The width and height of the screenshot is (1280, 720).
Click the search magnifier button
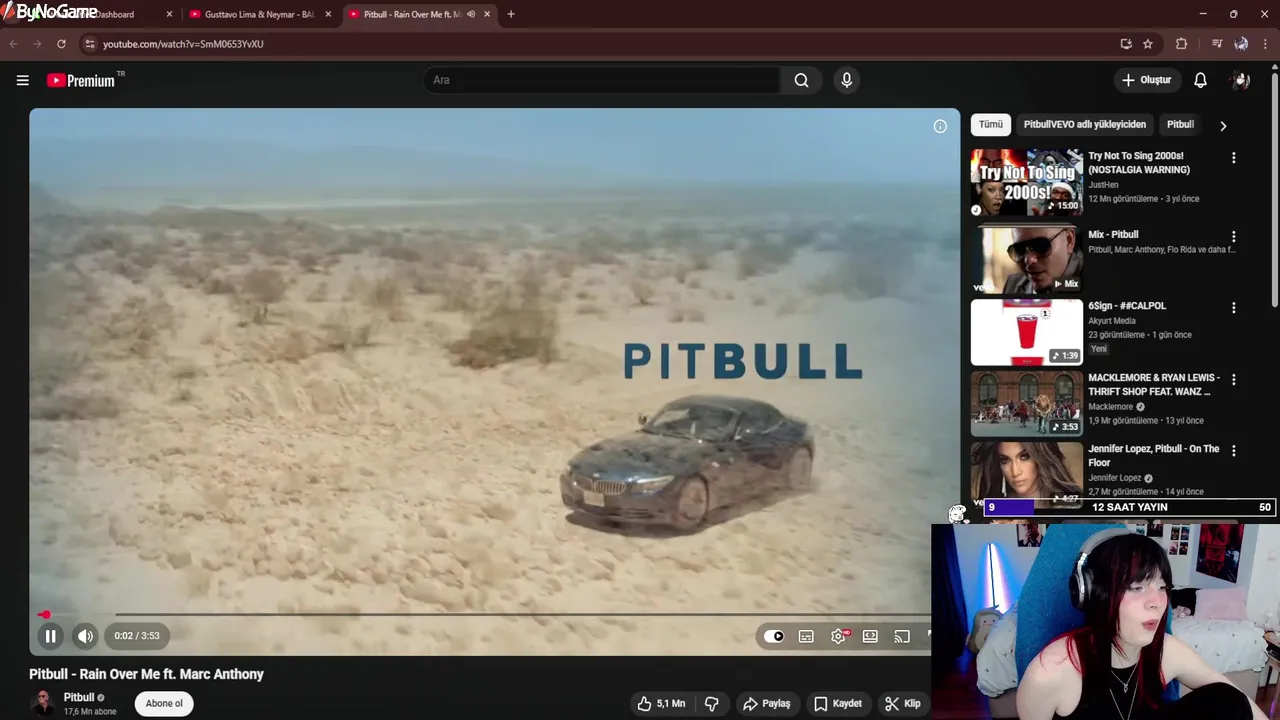pyautogui.click(x=801, y=80)
